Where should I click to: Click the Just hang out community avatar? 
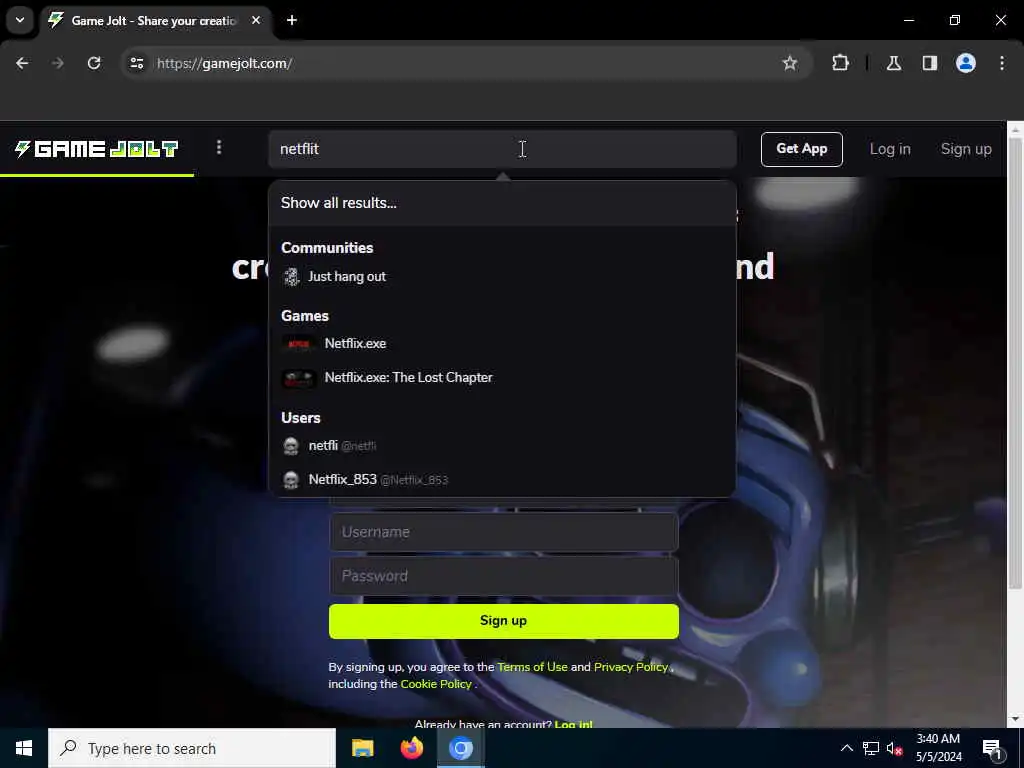click(x=291, y=277)
